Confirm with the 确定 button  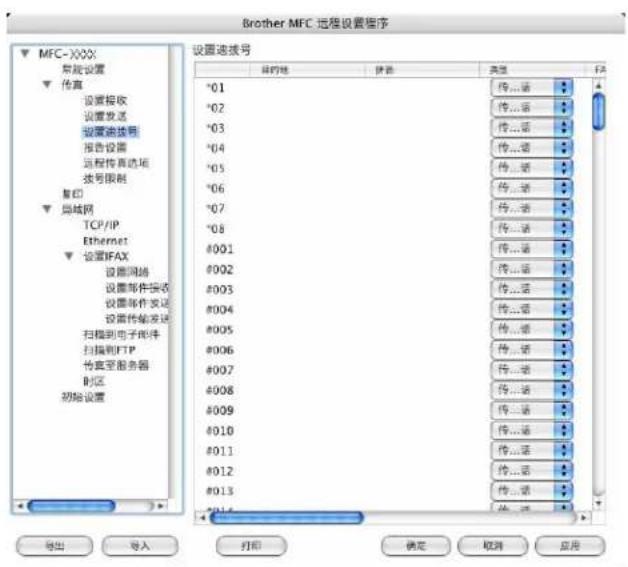(x=416, y=546)
